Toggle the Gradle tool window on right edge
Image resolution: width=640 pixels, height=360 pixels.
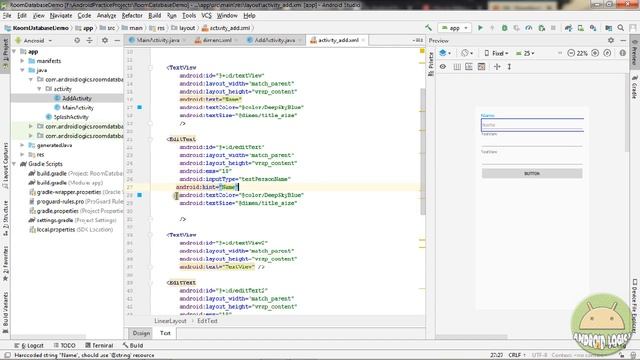[635, 87]
